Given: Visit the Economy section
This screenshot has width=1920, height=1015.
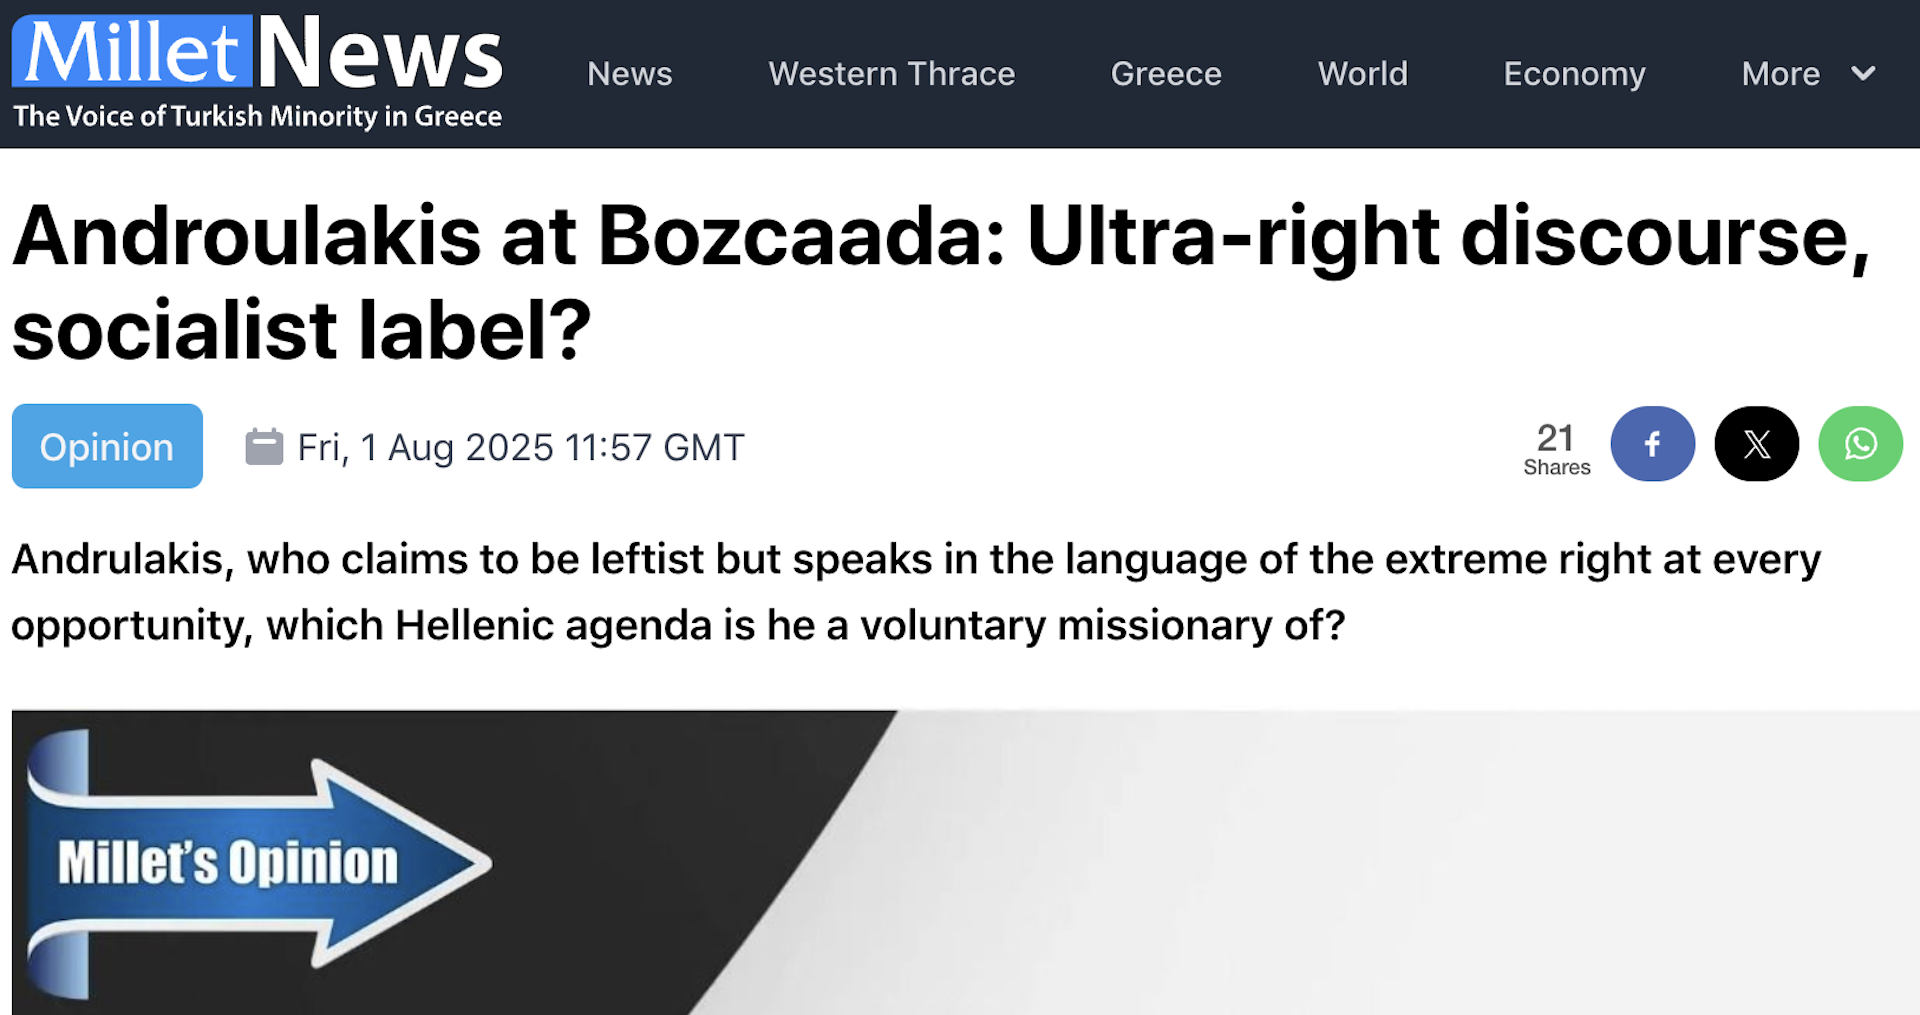Looking at the screenshot, I should pos(1574,73).
